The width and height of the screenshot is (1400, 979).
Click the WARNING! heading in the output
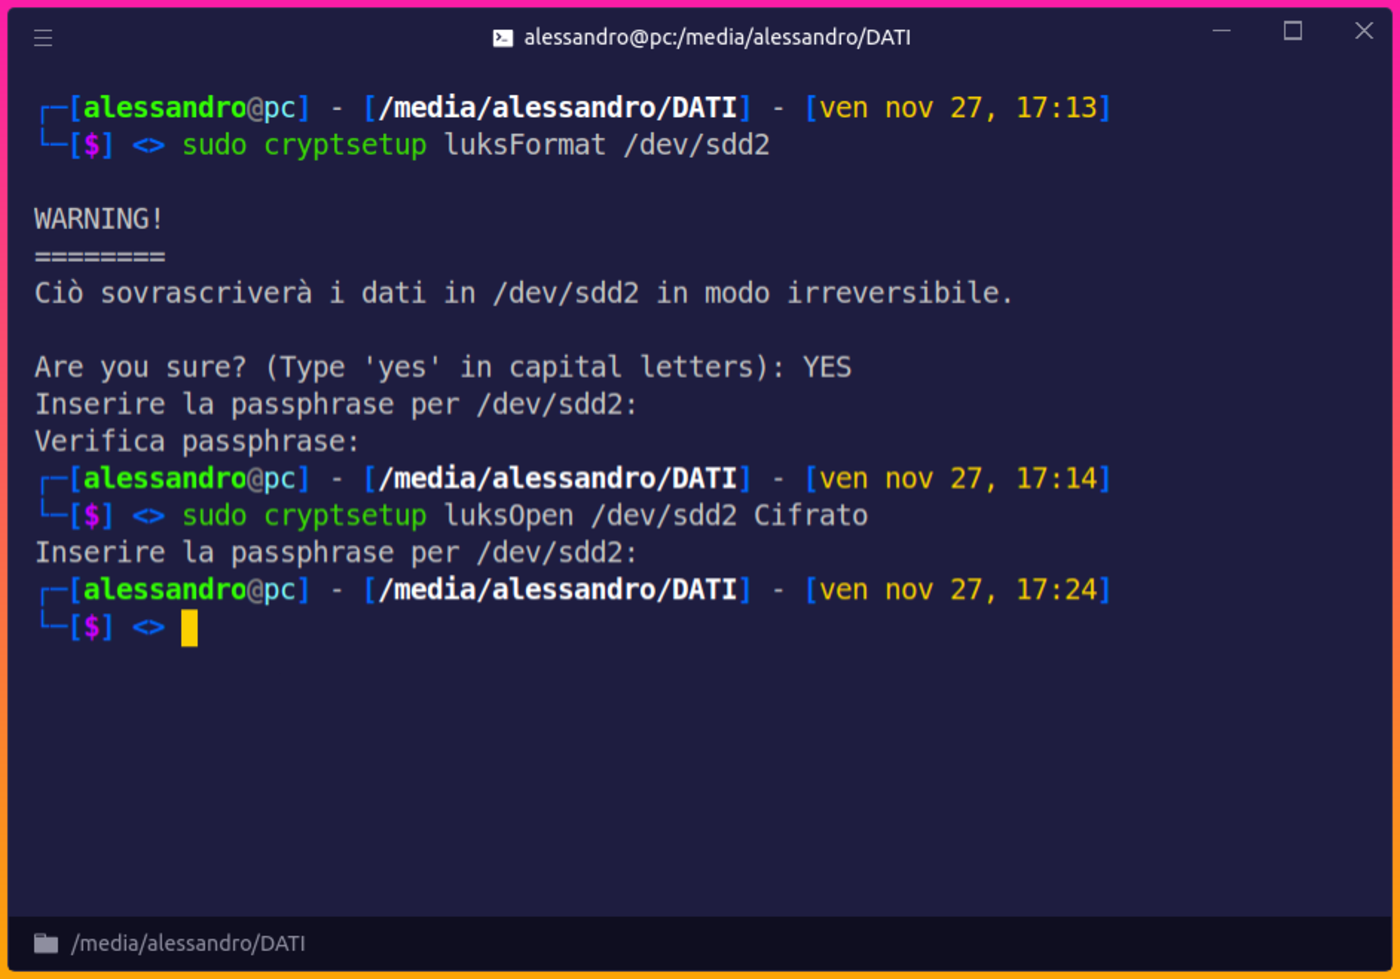[x=97, y=218]
